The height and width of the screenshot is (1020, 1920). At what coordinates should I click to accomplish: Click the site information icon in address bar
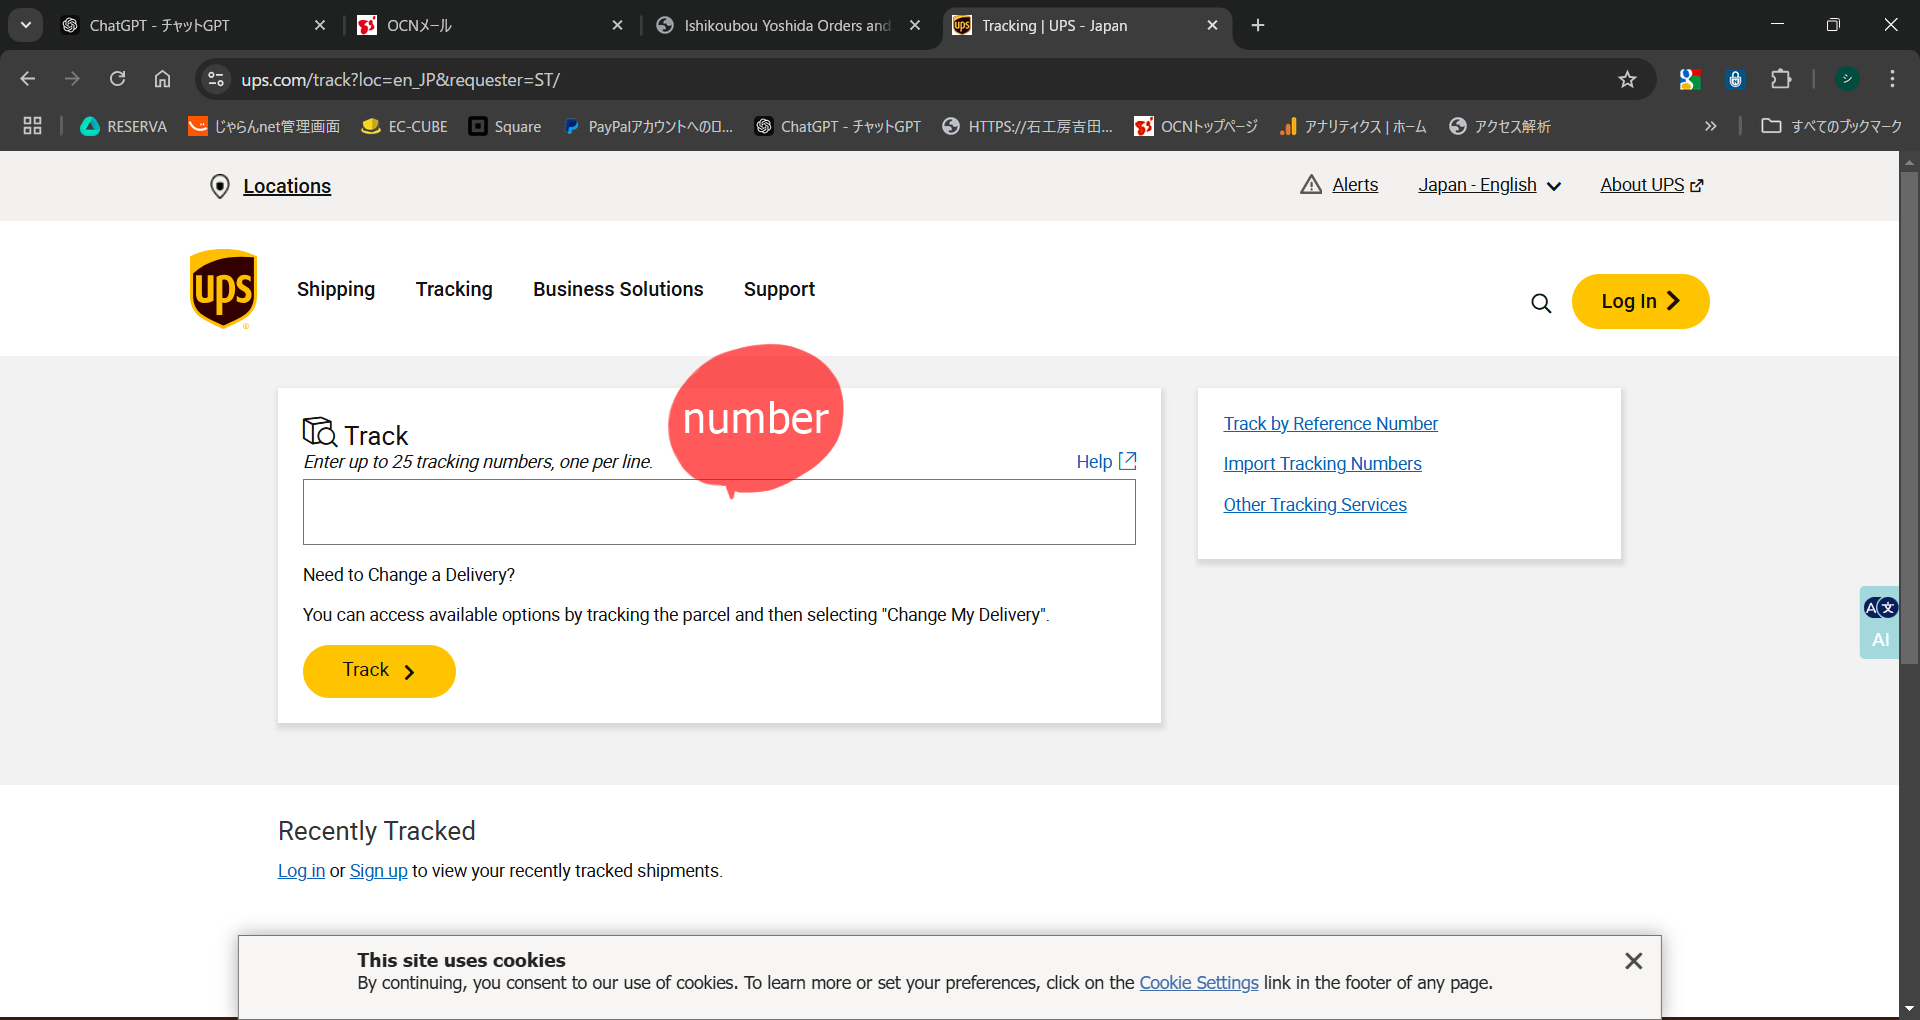[216, 79]
